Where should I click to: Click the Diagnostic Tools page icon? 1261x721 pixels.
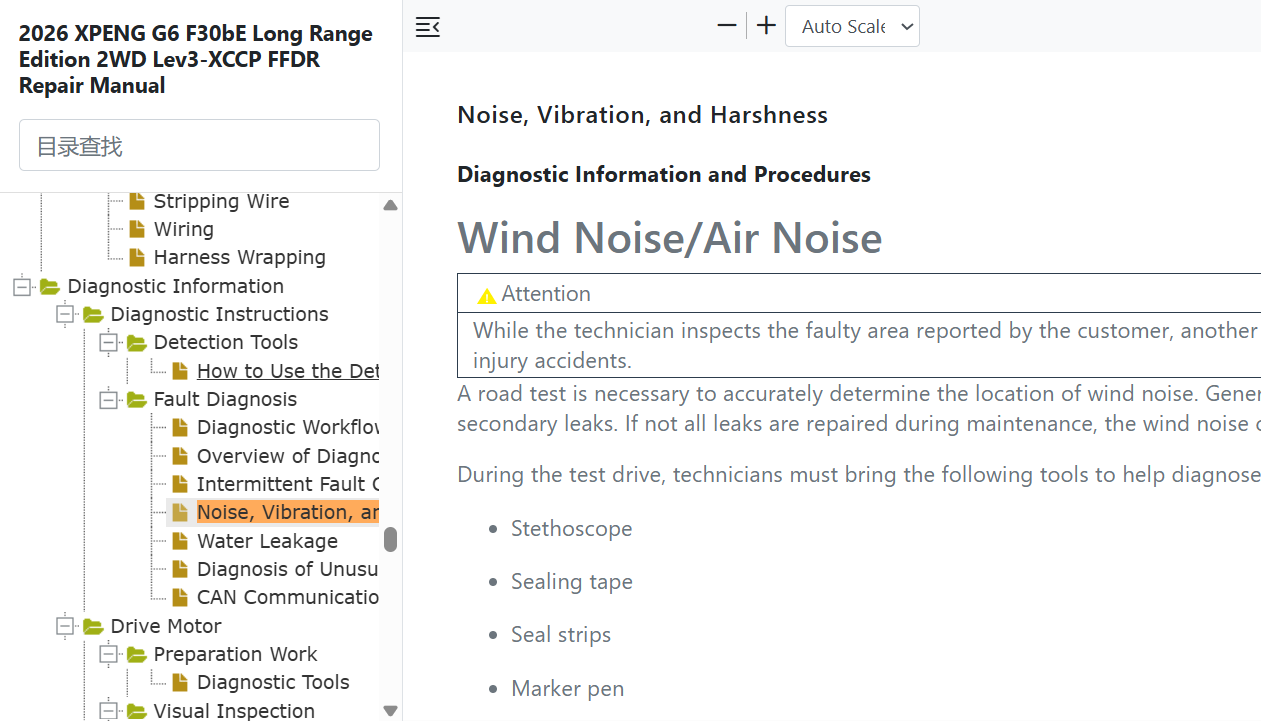click(180, 682)
